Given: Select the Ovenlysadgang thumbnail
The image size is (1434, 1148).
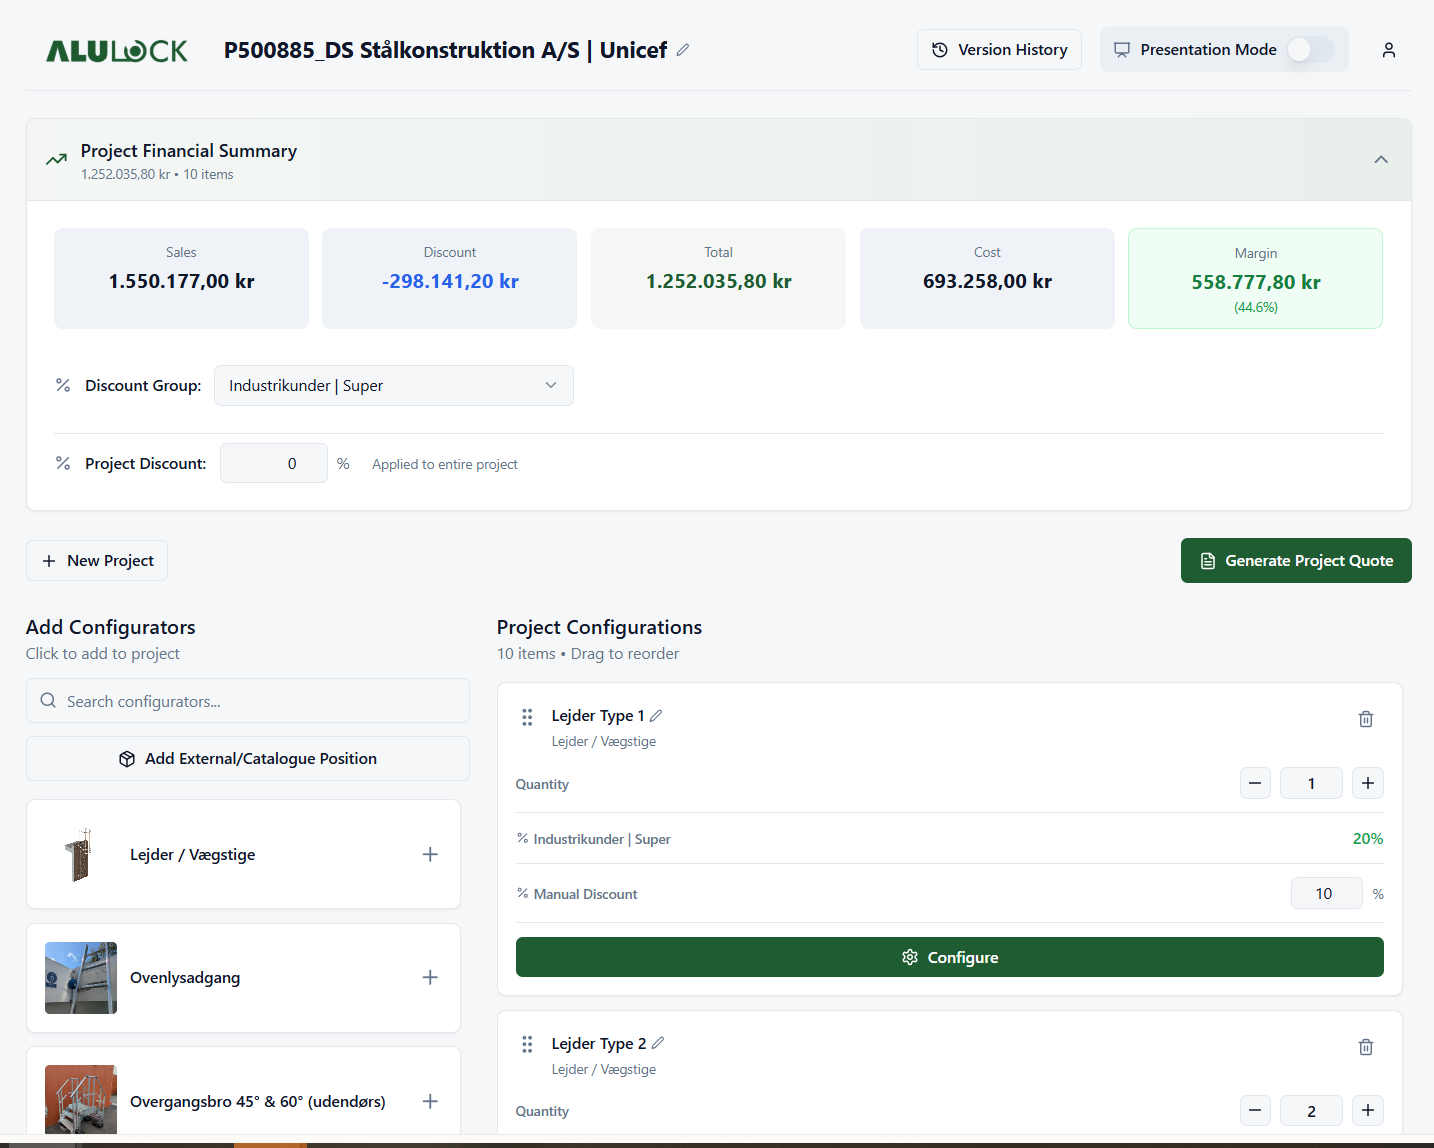Looking at the screenshot, I should (x=81, y=978).
